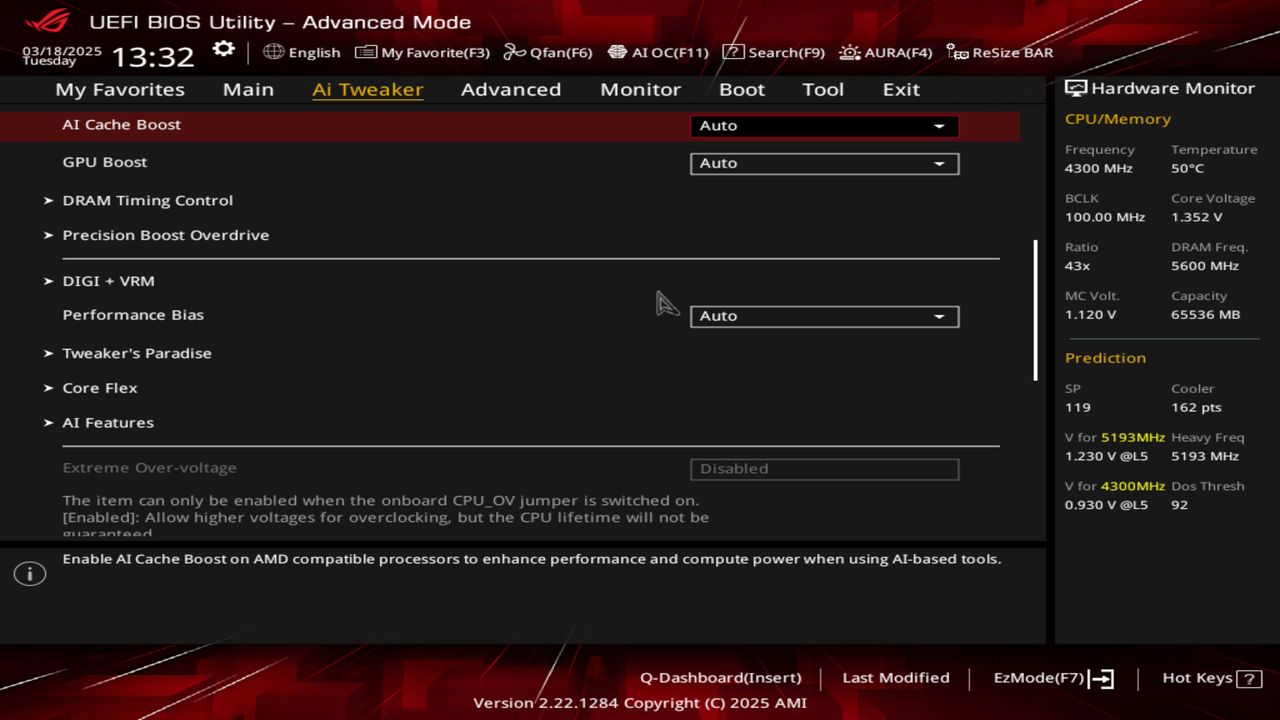Click the info icon in help bar
Viewport: 1280px width, 720px height.
(x=30, y=574)
